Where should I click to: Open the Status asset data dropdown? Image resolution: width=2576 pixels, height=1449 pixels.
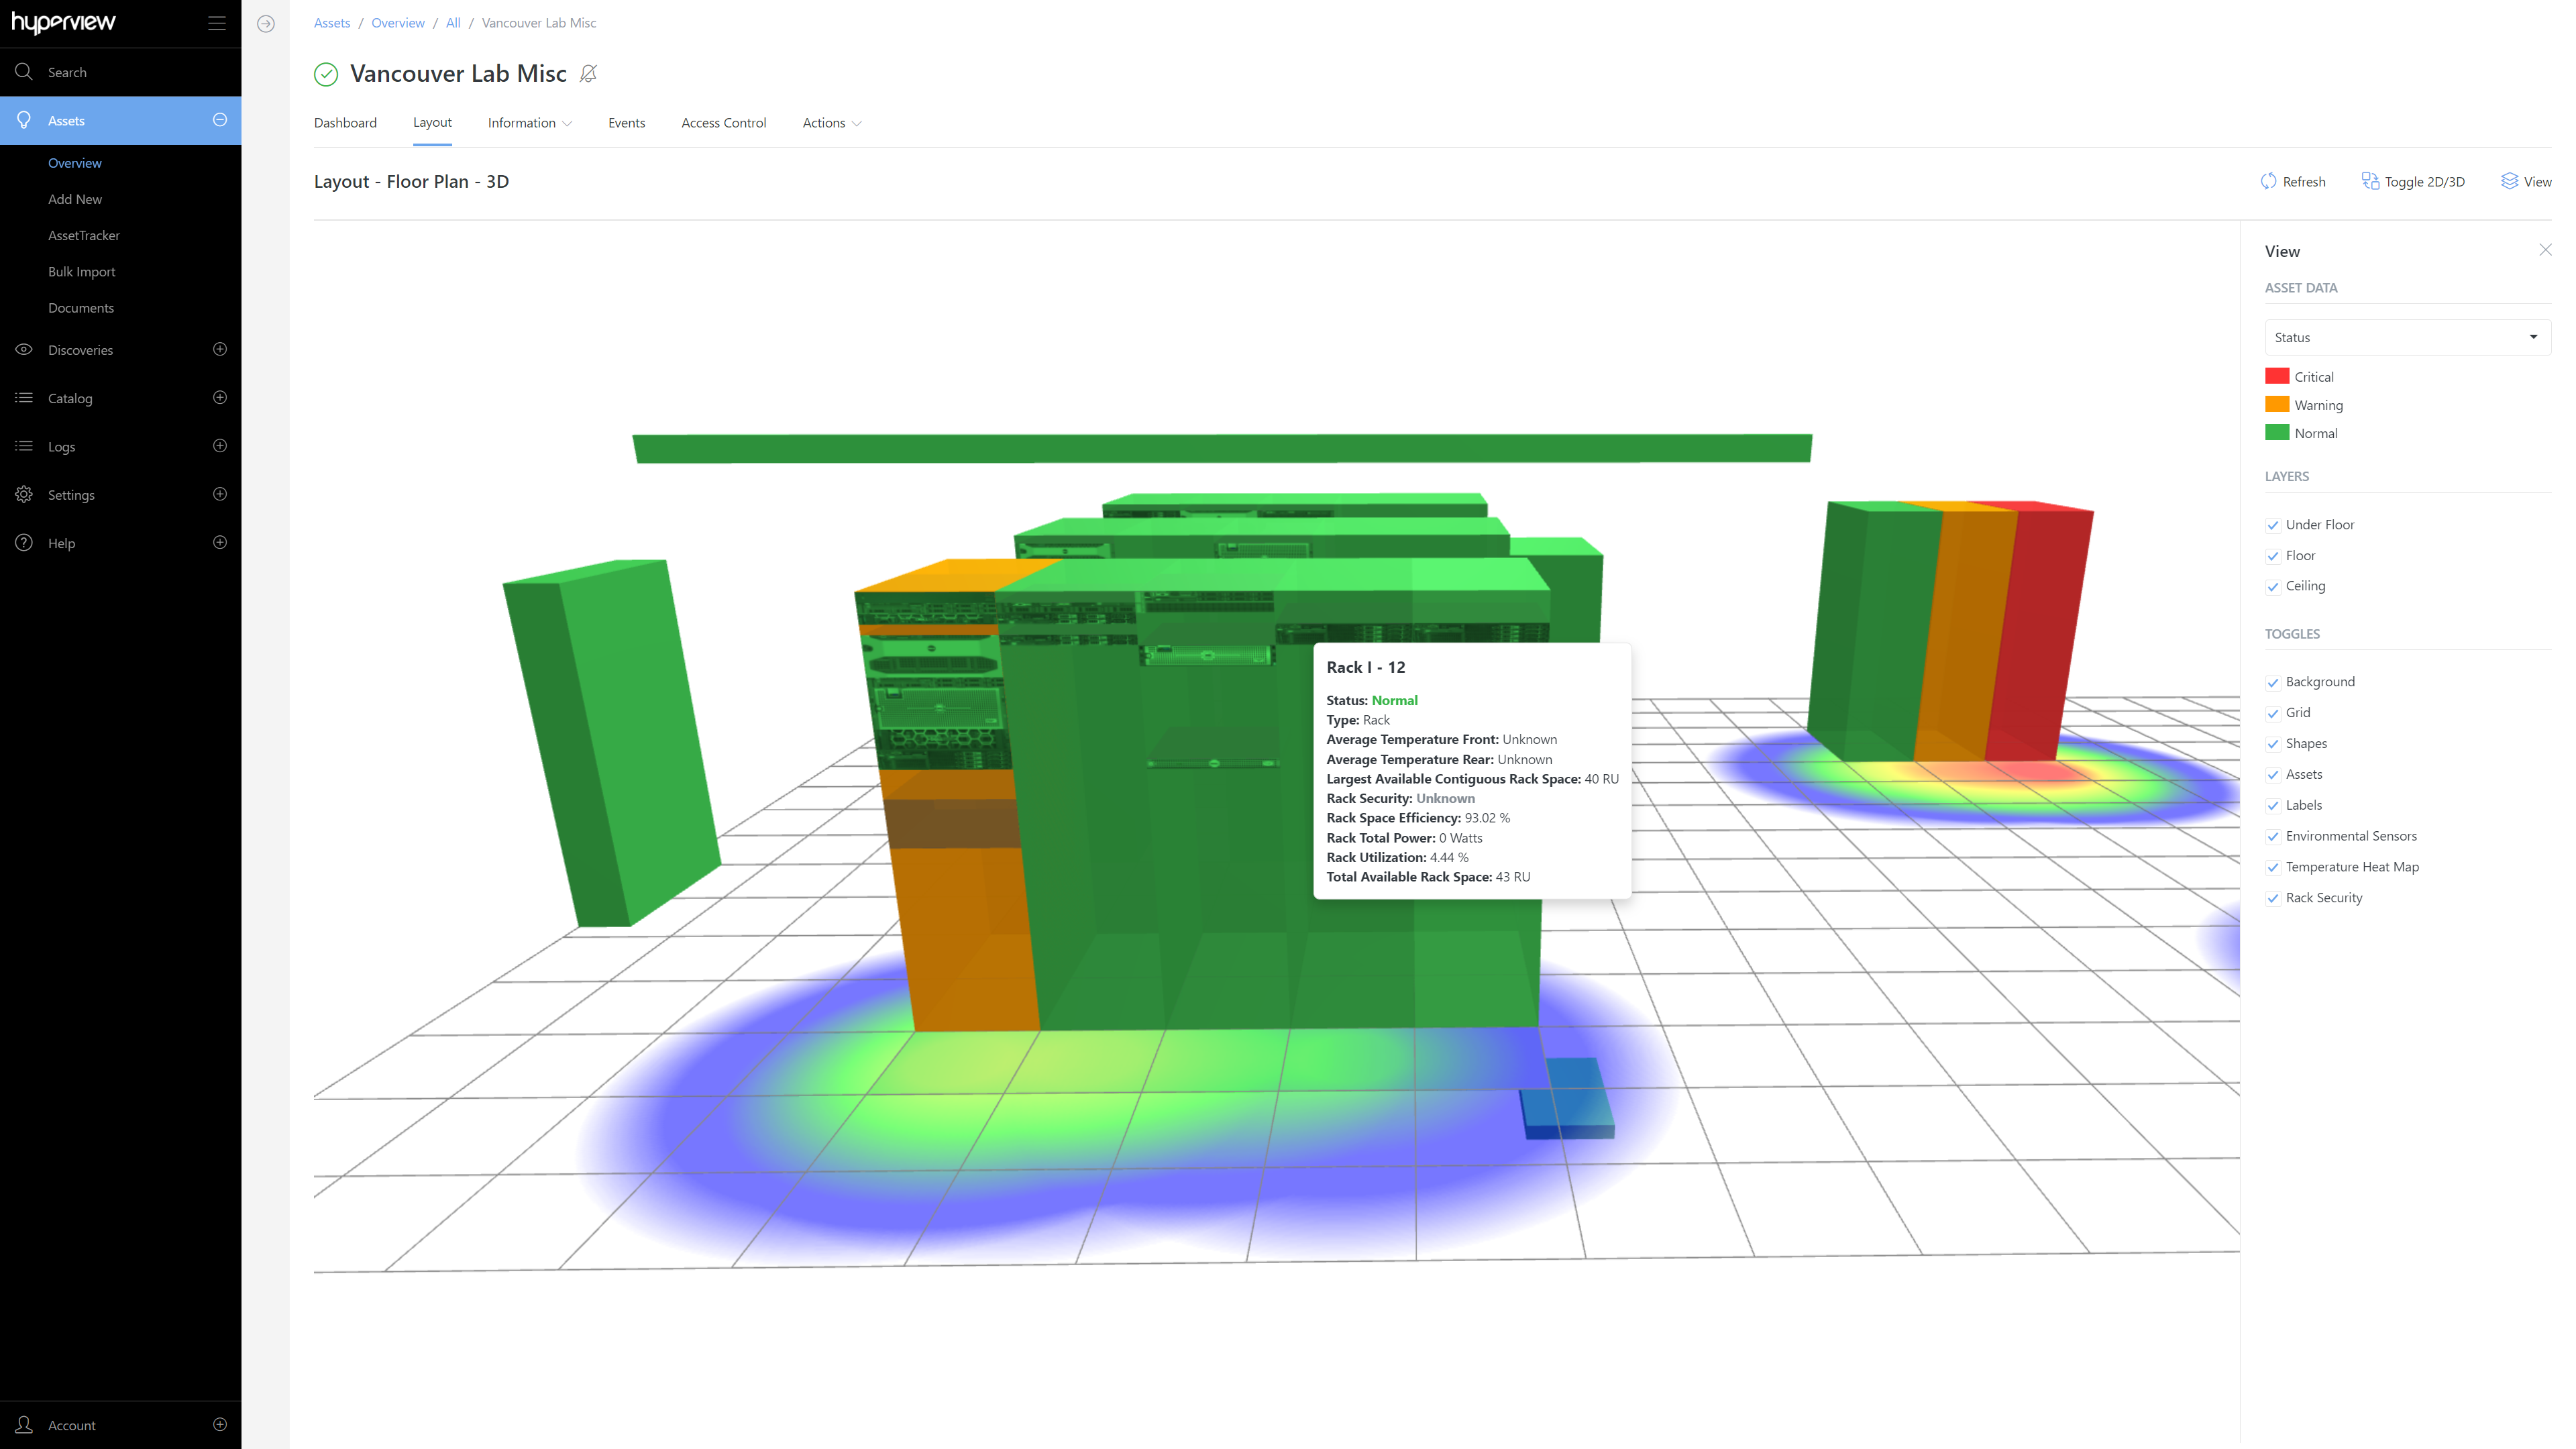(x=2406, y=338)
